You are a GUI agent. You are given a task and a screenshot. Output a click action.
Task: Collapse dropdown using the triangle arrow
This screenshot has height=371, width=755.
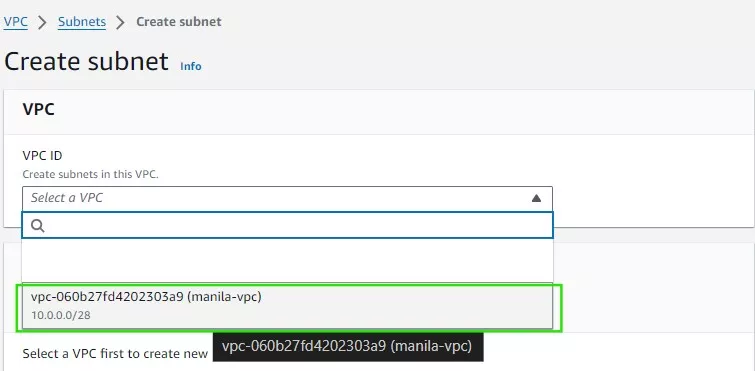click(x=536, y=198)
